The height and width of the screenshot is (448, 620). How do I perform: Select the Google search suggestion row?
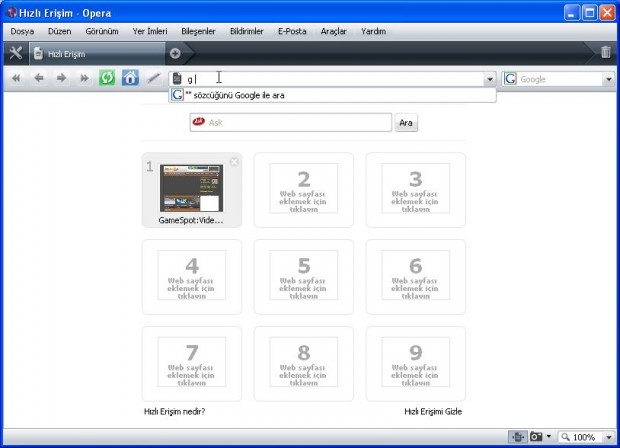click(332, 95)
